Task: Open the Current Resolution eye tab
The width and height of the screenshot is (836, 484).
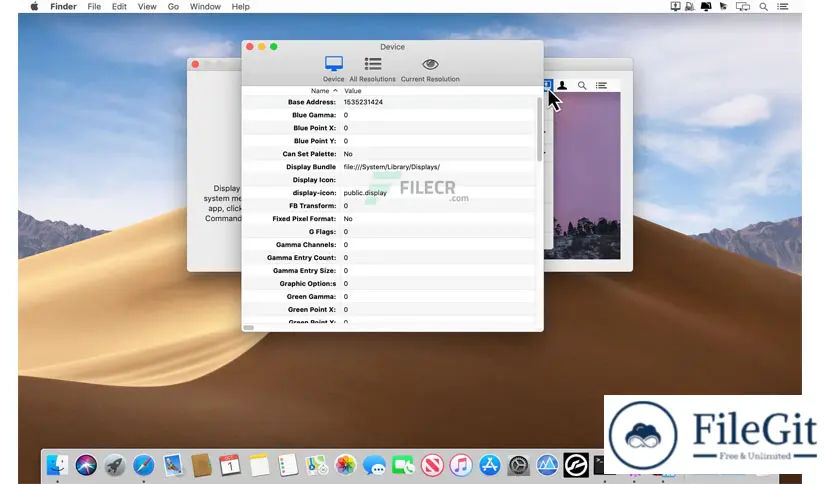Action: pyautogui.click(x=430, y=69)
